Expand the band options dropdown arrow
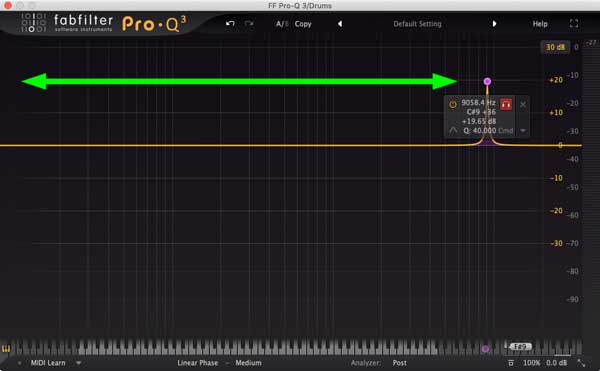The width and height of the screenshot is (600, 371). point(523,130)
